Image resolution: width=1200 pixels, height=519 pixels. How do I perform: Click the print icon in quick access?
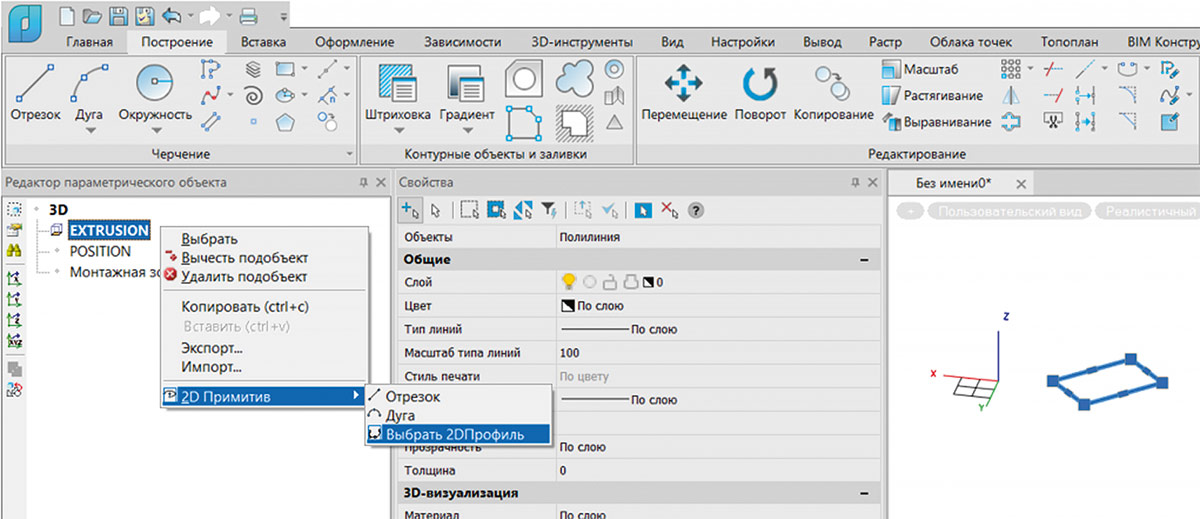[x=249, y=16]
